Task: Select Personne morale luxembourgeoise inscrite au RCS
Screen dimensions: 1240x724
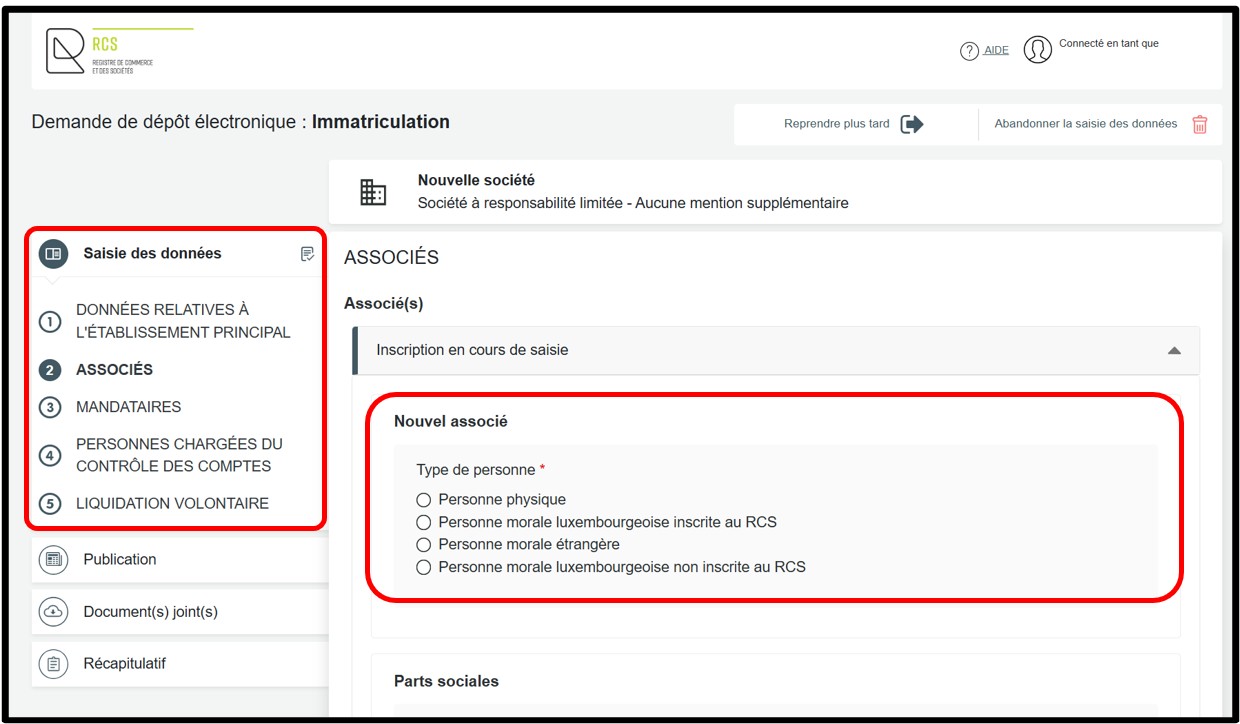Action: coord(424,522)
